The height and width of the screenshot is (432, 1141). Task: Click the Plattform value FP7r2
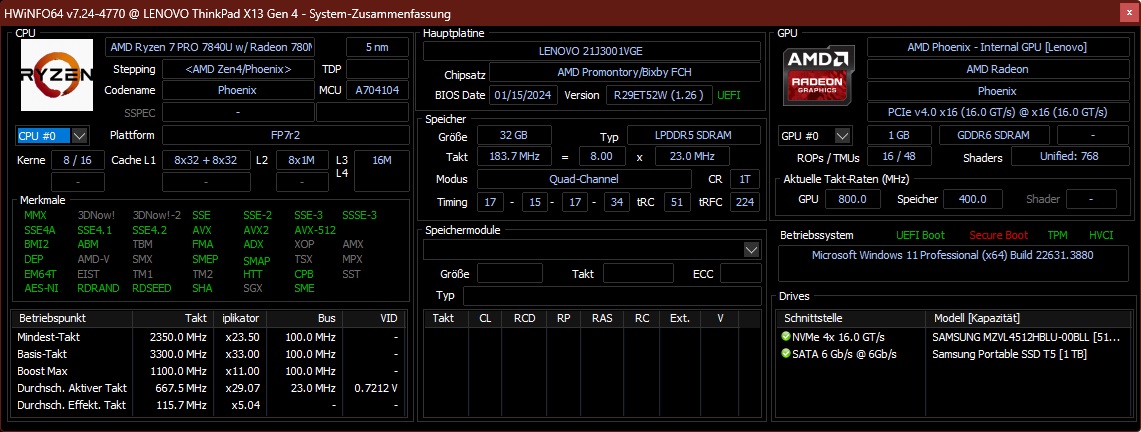pyautogui.click(x=285, y=135)
